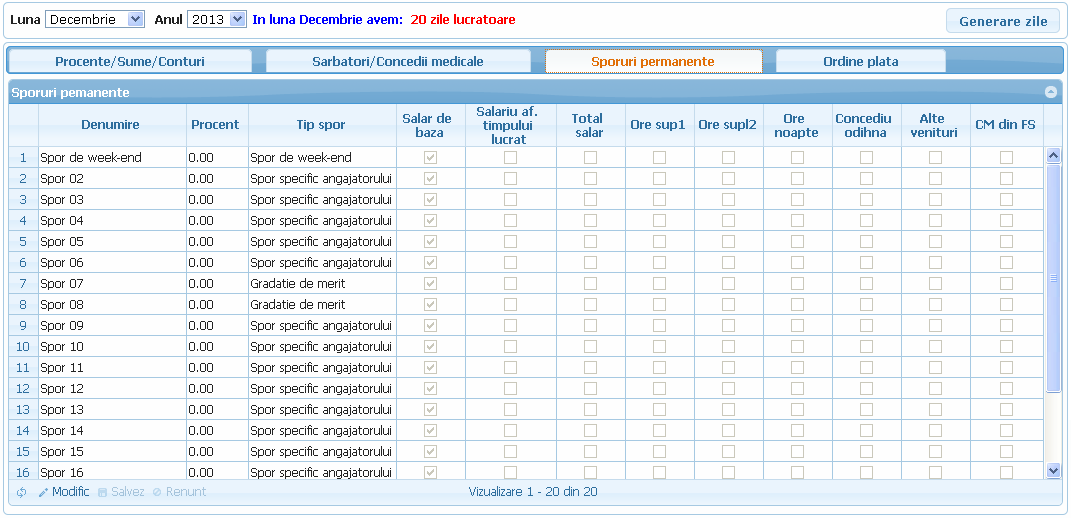Click the grid scrollbar up arrow
The width and height of the screenshot is (1071, 518).
(x=1053, y=156)
